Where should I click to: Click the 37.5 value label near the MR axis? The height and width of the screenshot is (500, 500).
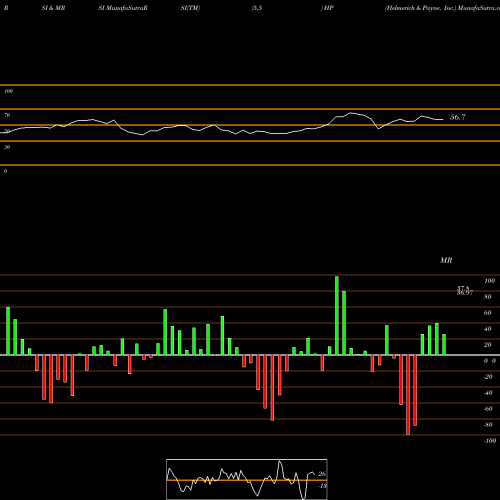pyautogui.click(x=463, y=288)
